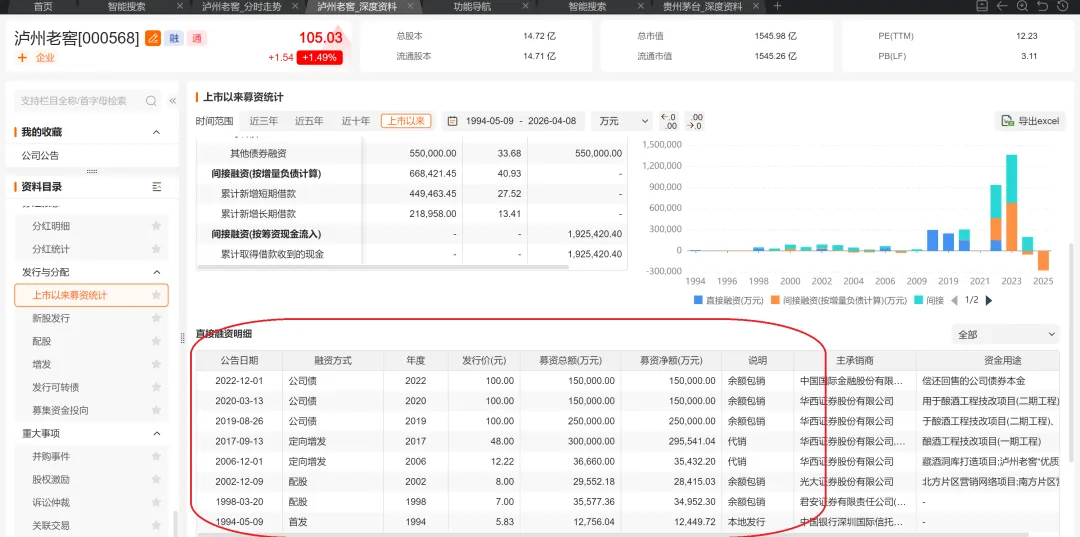The image size is (1080, 537).
Task: Click the list settings icon beside 资料目录
Action: point(156,187)
